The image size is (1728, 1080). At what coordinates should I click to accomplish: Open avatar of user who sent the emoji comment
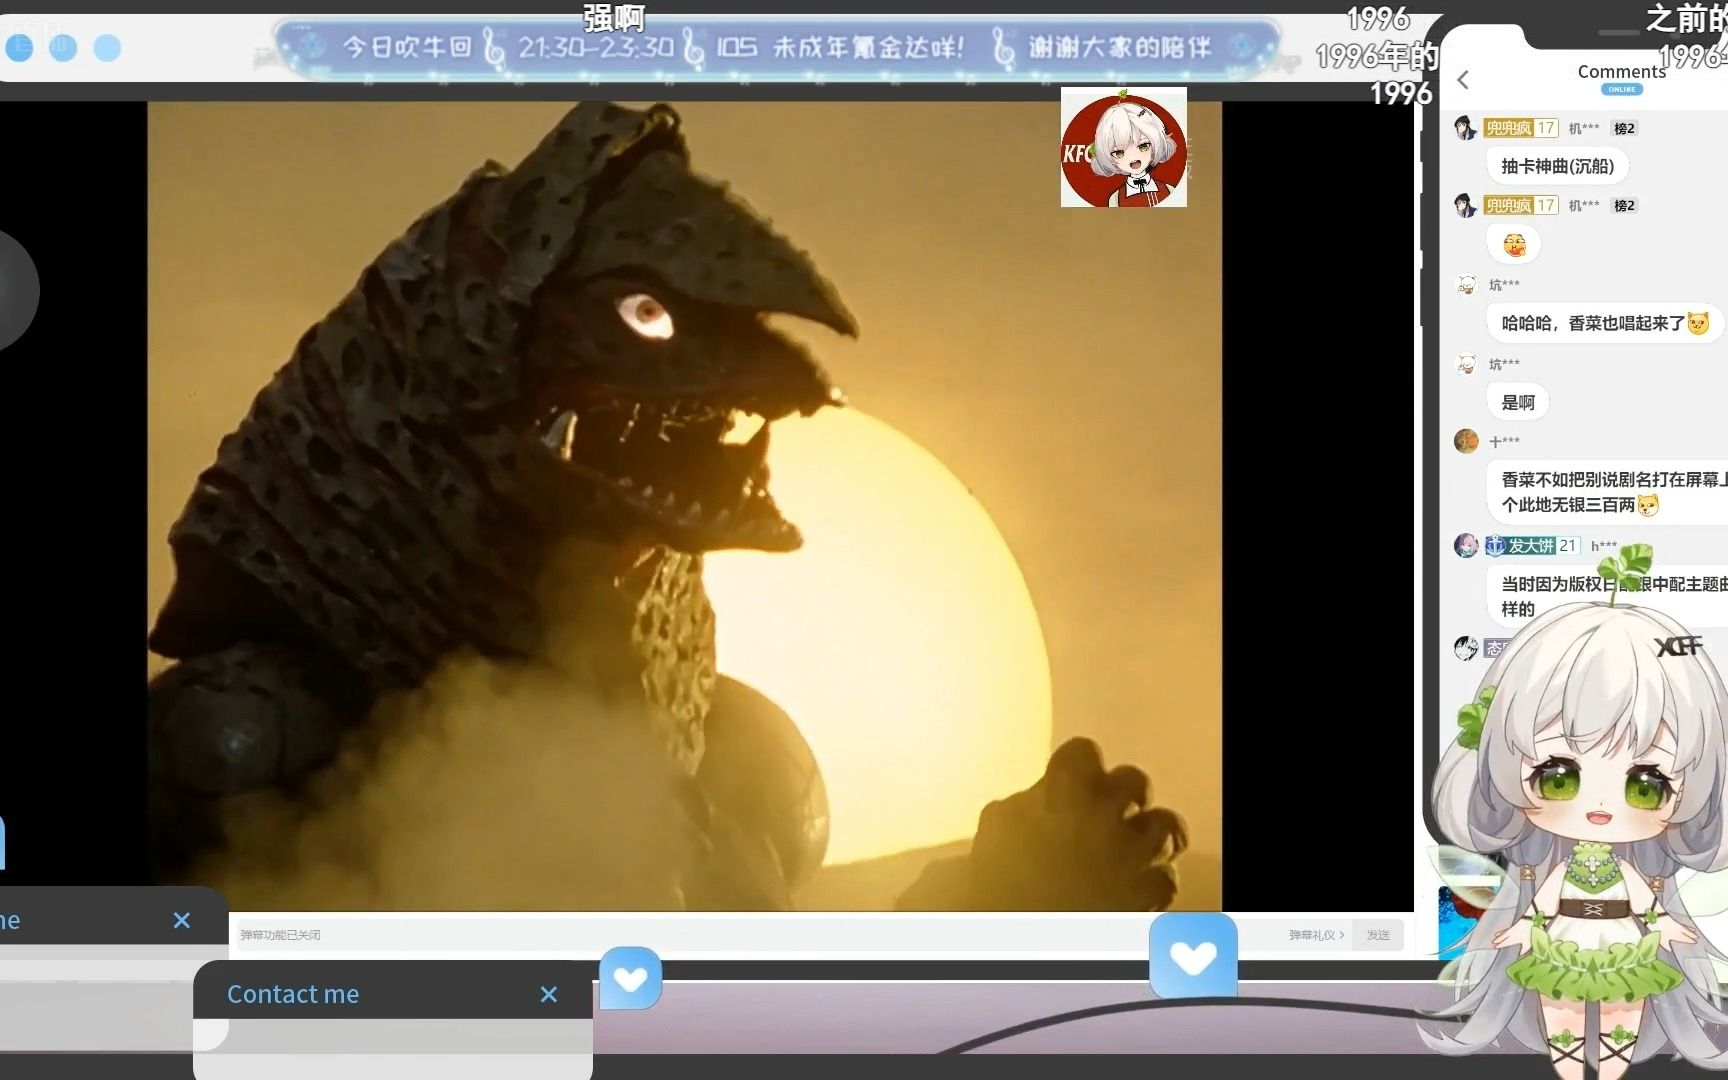tap(1466, 205)
